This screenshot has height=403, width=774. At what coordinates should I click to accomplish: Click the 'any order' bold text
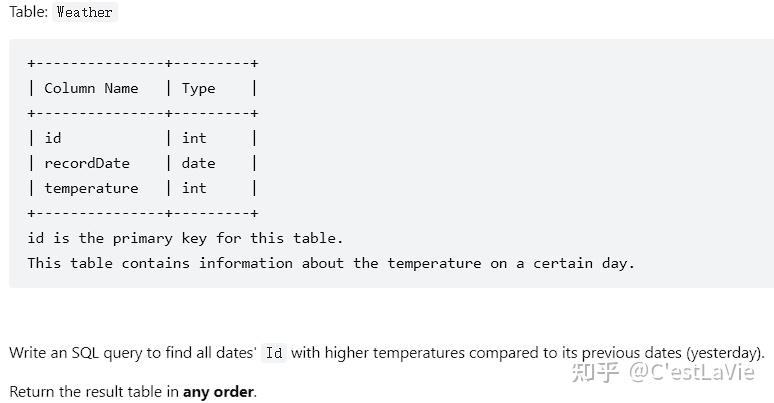pos(219,392)
